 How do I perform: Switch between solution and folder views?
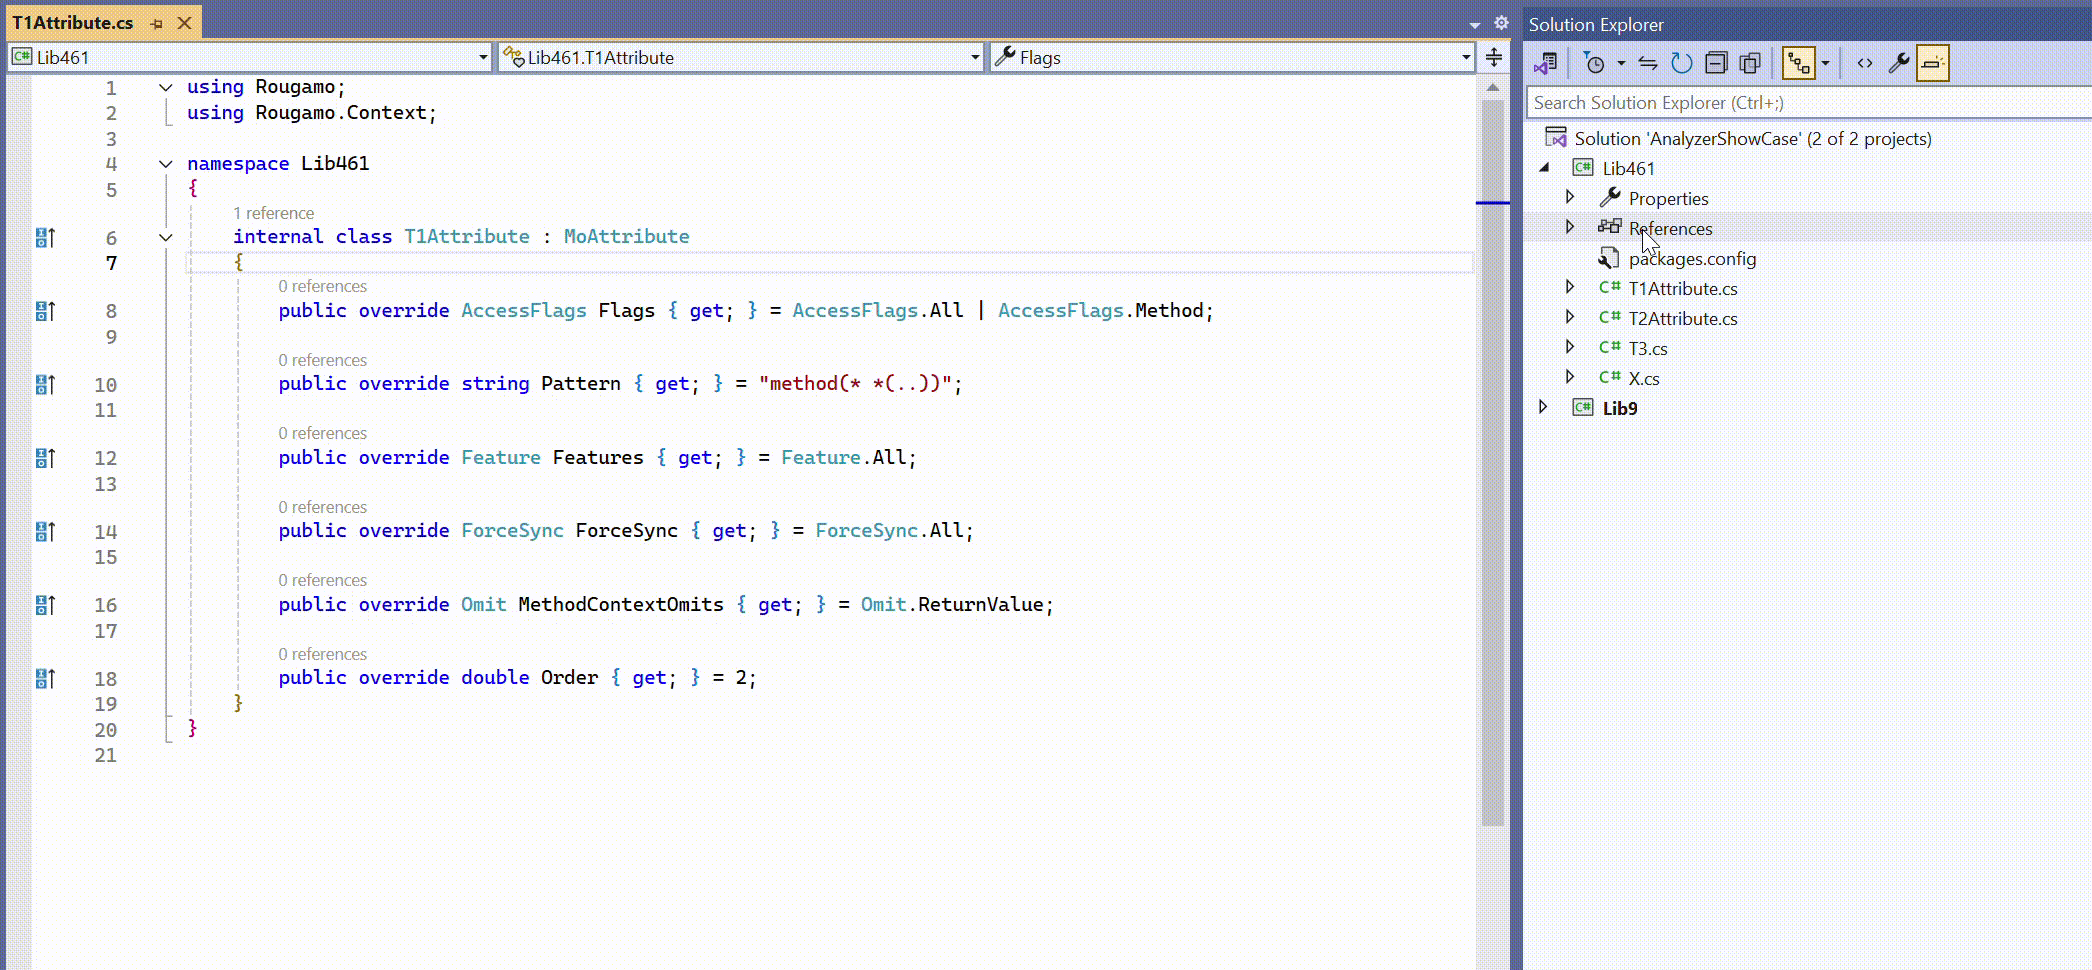click(1545, 63)
